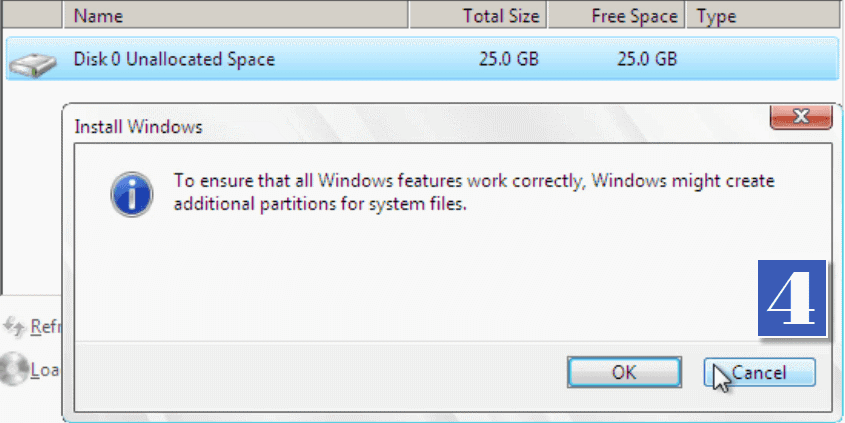Close the Install Windows dialog with X
845x423 pixels.
[x=802, y=117]
